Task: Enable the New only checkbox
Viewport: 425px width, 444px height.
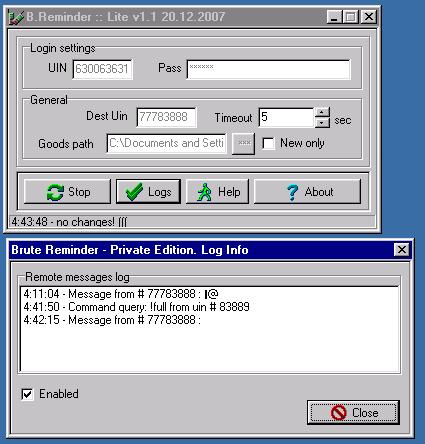Action: (268, 144)
